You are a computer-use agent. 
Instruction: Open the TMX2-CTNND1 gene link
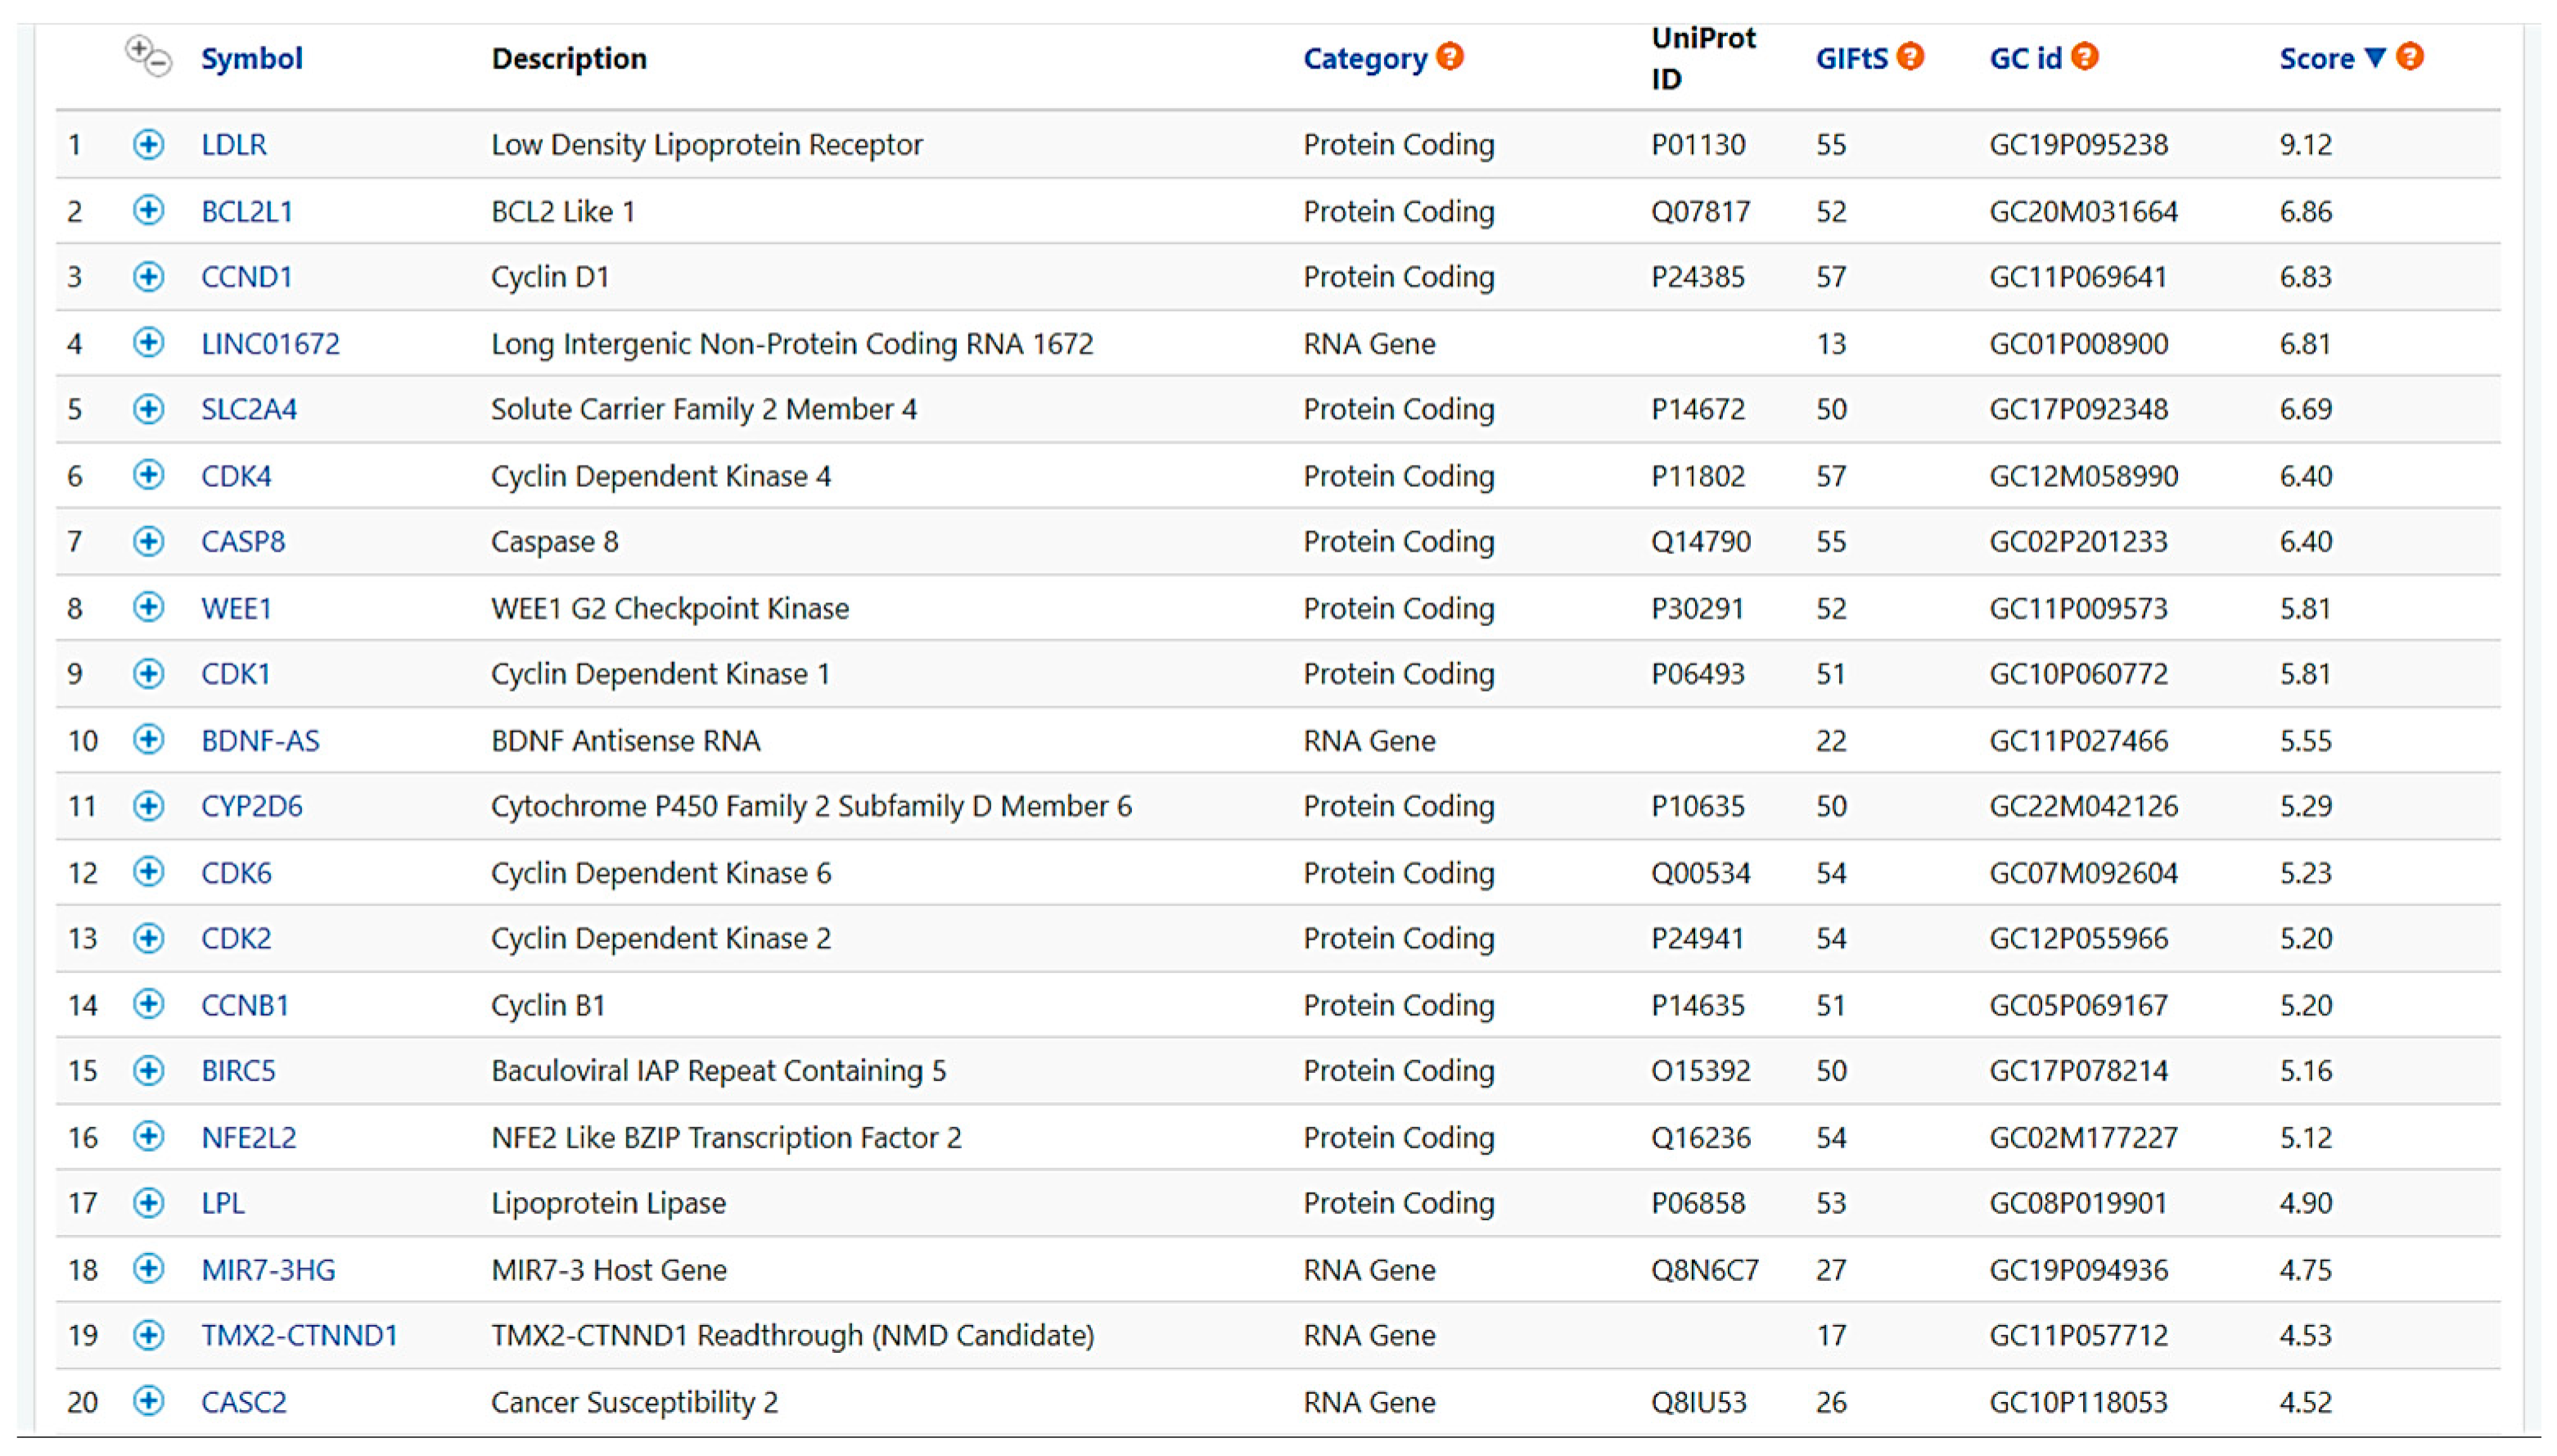click(x=299, y=1335)
